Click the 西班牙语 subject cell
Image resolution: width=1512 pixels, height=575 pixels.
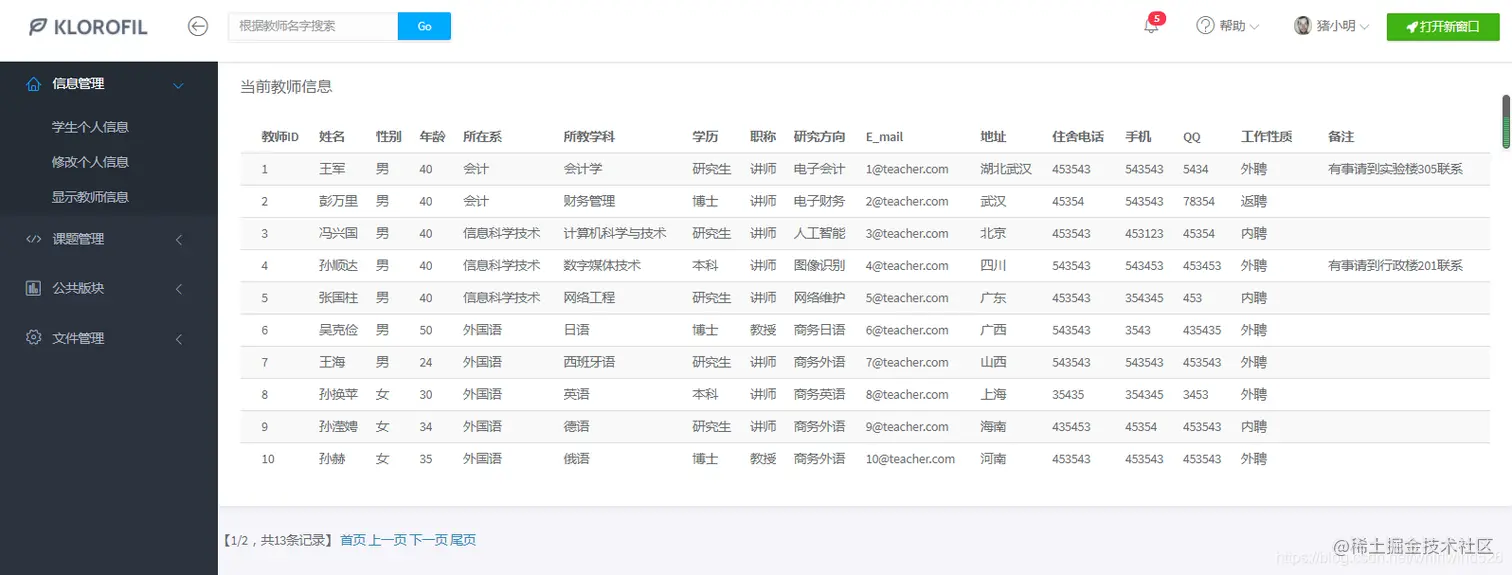(x=589, y=362)
